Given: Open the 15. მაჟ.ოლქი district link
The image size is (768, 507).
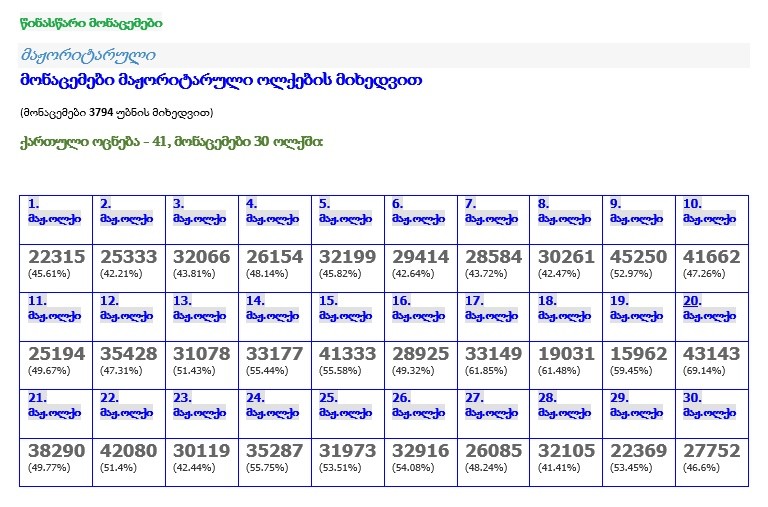Looking at the screenshot, I should click(x=345, y=308).
